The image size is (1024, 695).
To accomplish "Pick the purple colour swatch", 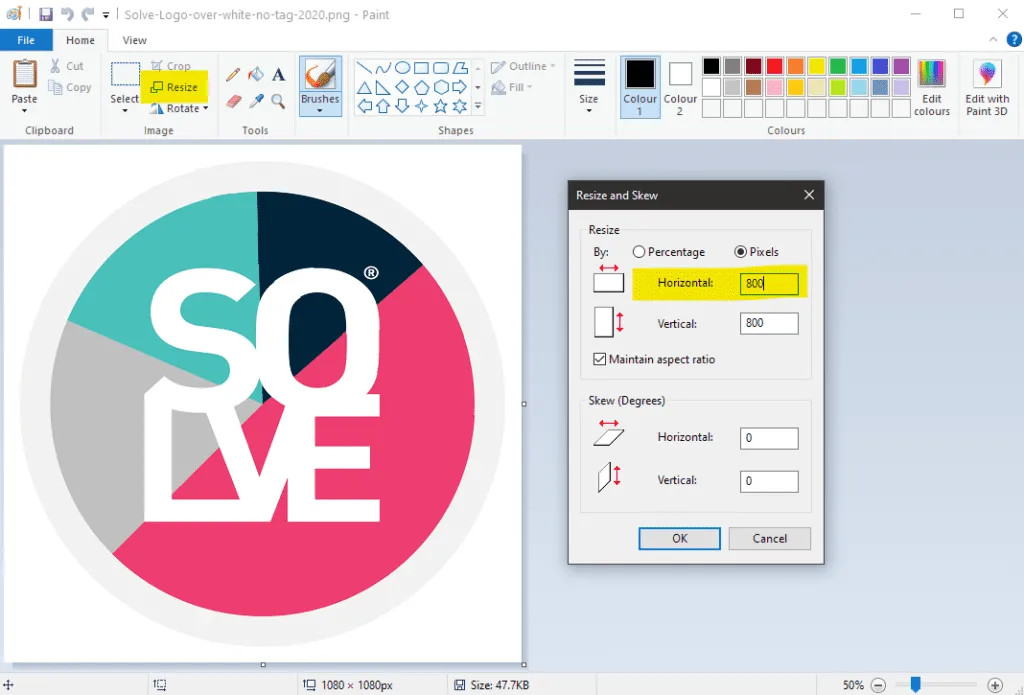I will point(901,66).
